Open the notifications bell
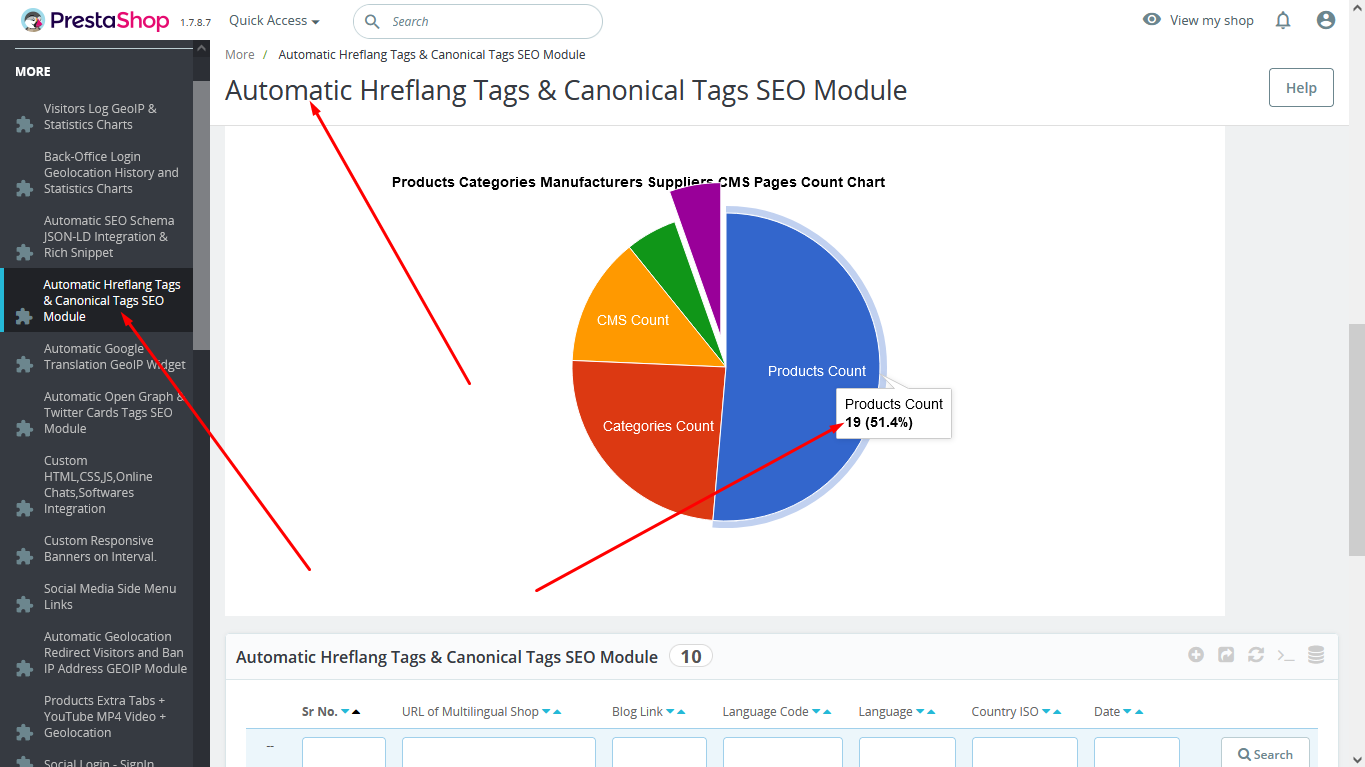Viewport: 1365px width, 767px height. (x=1283, y=20)
